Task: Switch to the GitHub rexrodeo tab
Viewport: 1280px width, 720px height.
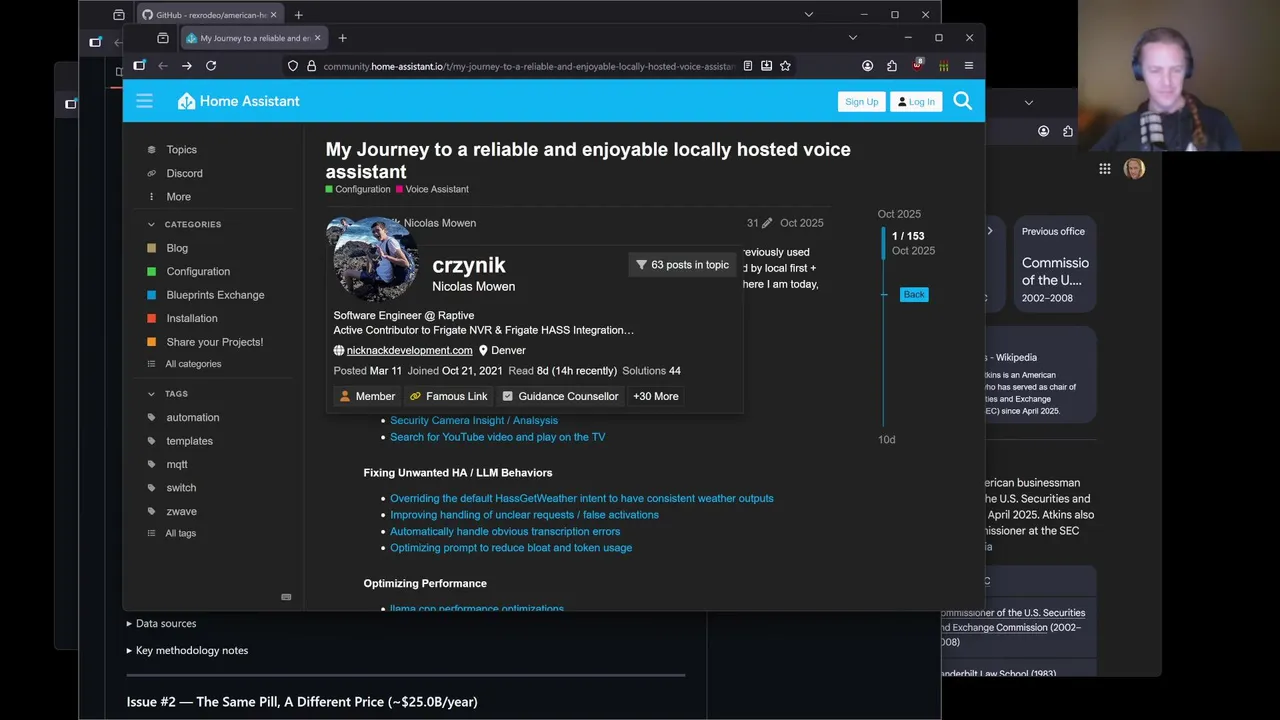Action: coord(209,15)
